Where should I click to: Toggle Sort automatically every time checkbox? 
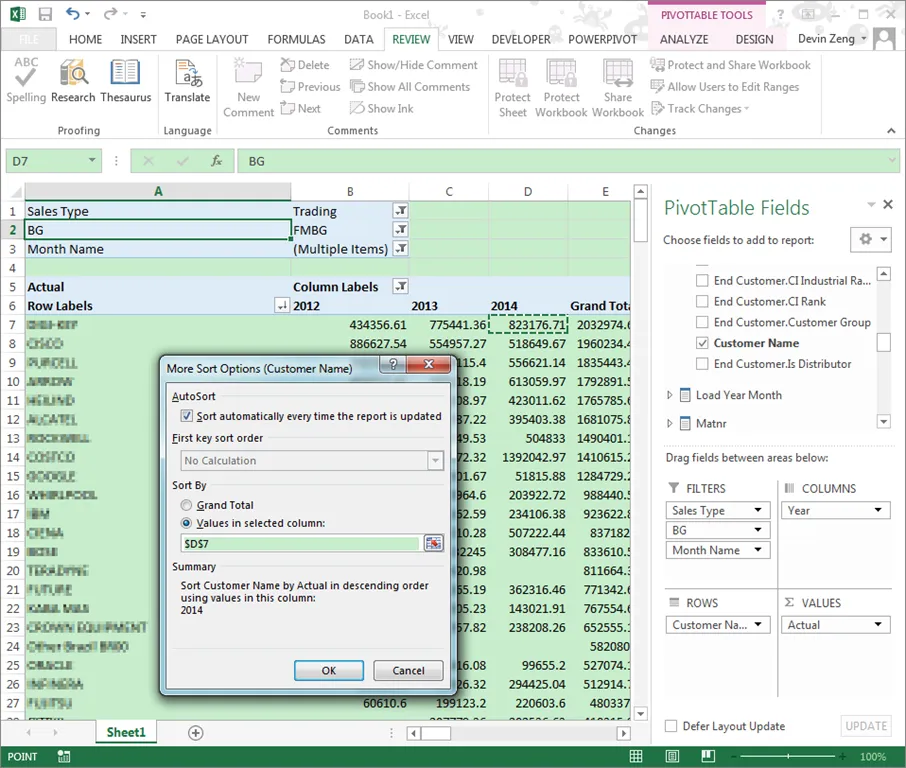pyautogui.click(x=186, y=416)
